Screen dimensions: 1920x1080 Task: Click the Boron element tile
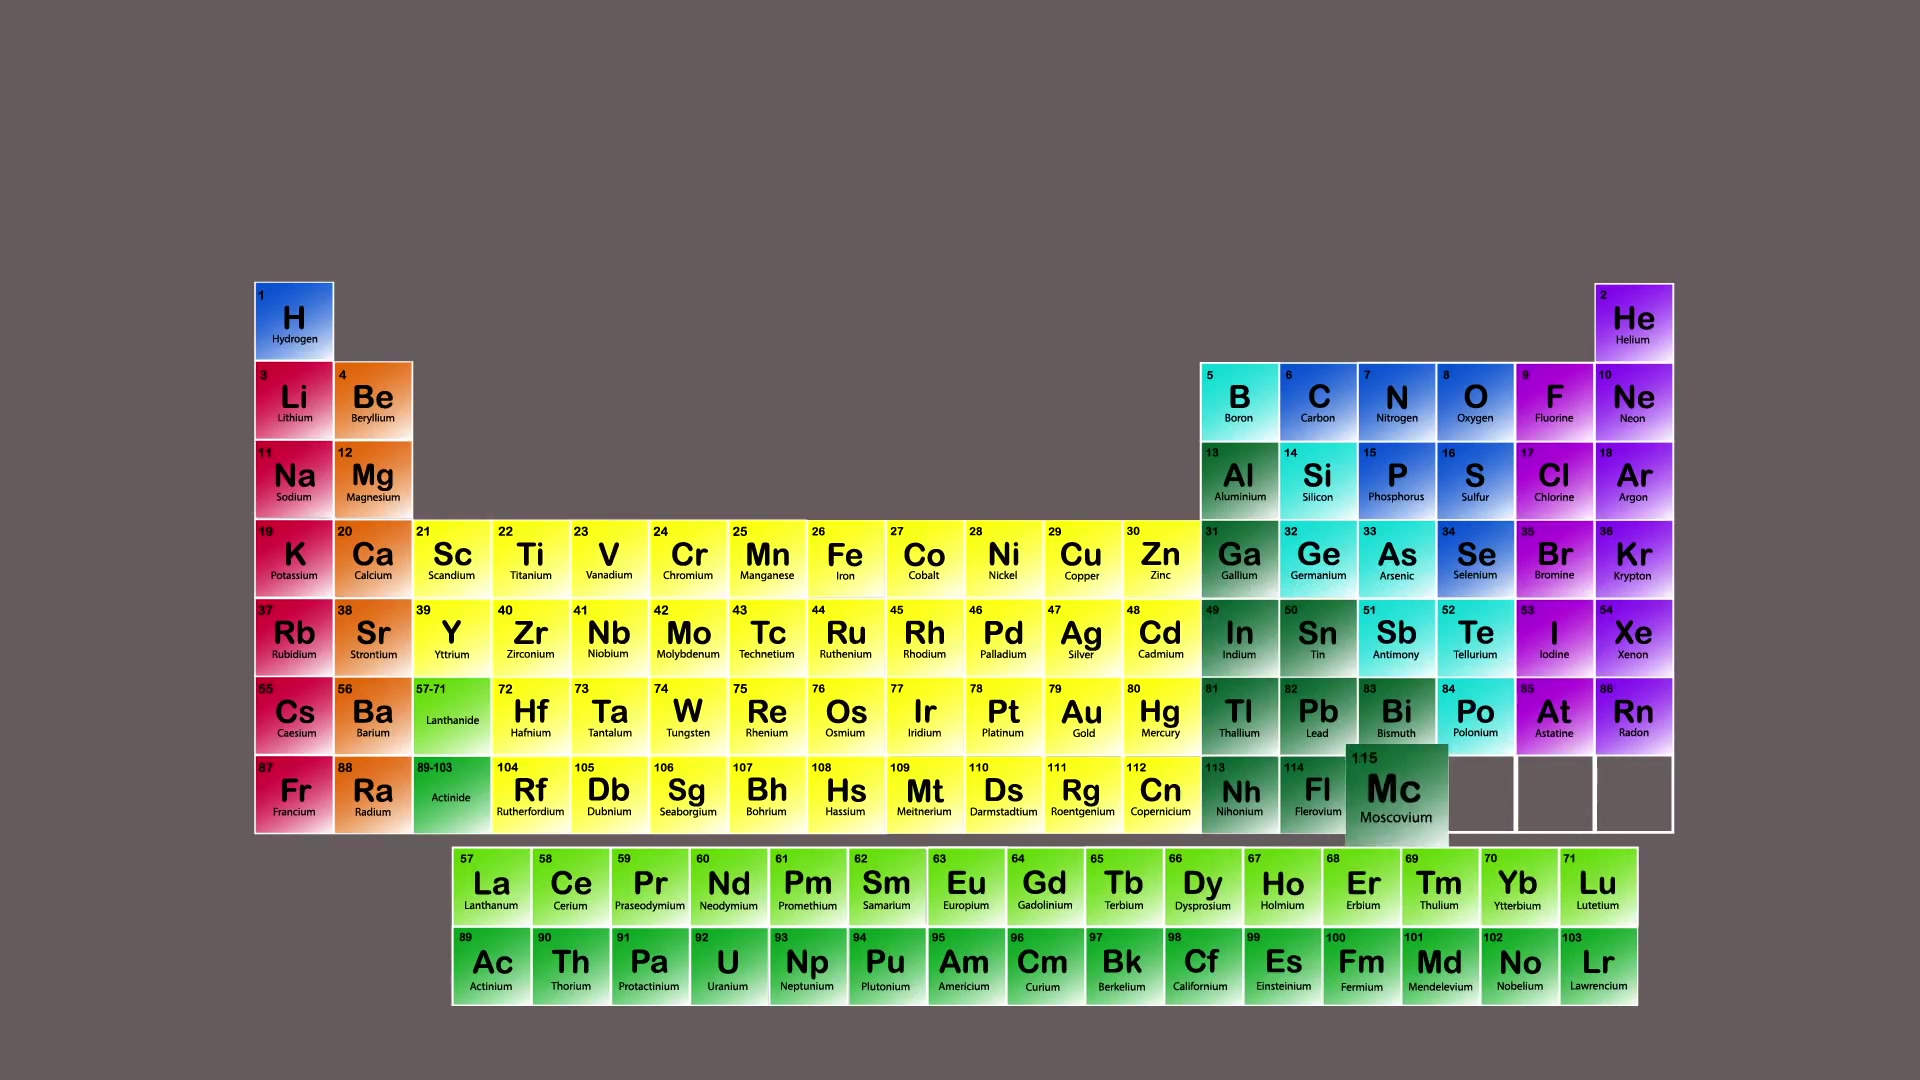(x=1239, y=401)
